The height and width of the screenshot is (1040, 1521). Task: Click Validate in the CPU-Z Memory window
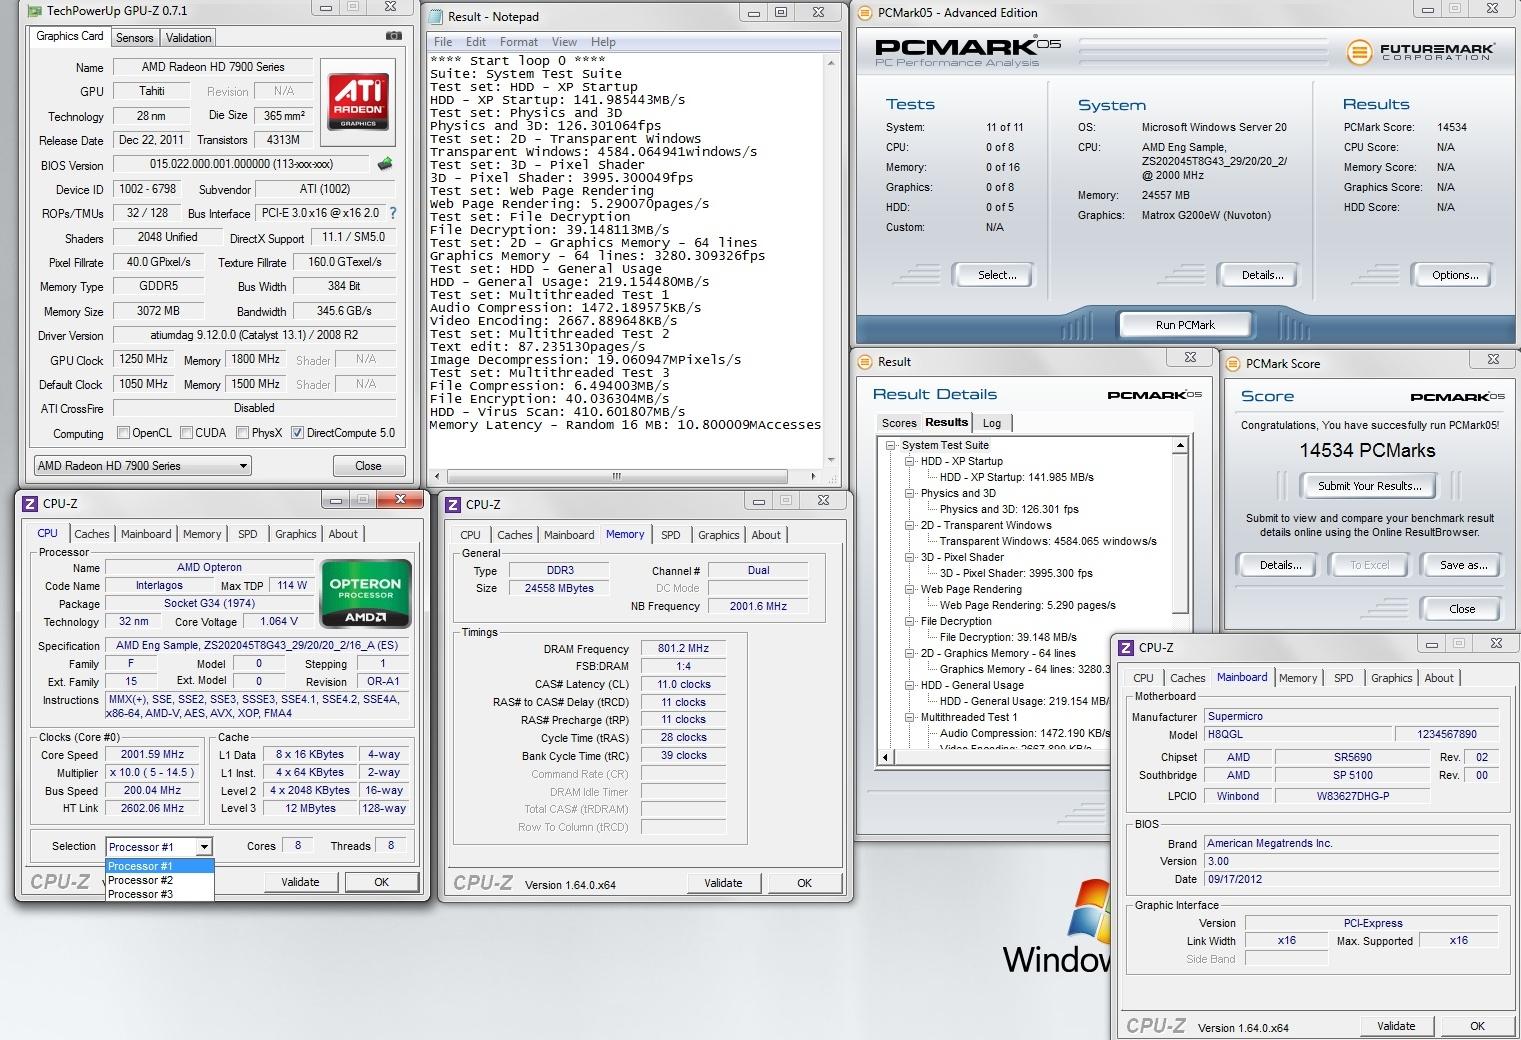click(723, 883)
